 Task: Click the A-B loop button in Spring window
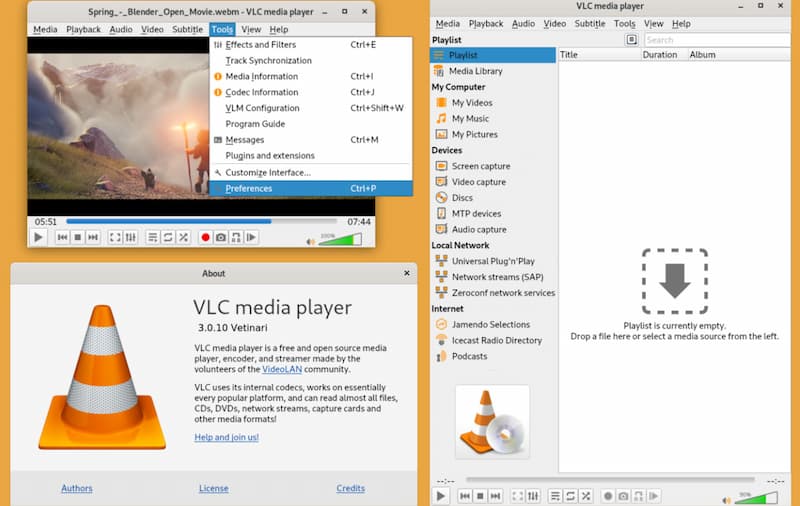coord(236,237)
